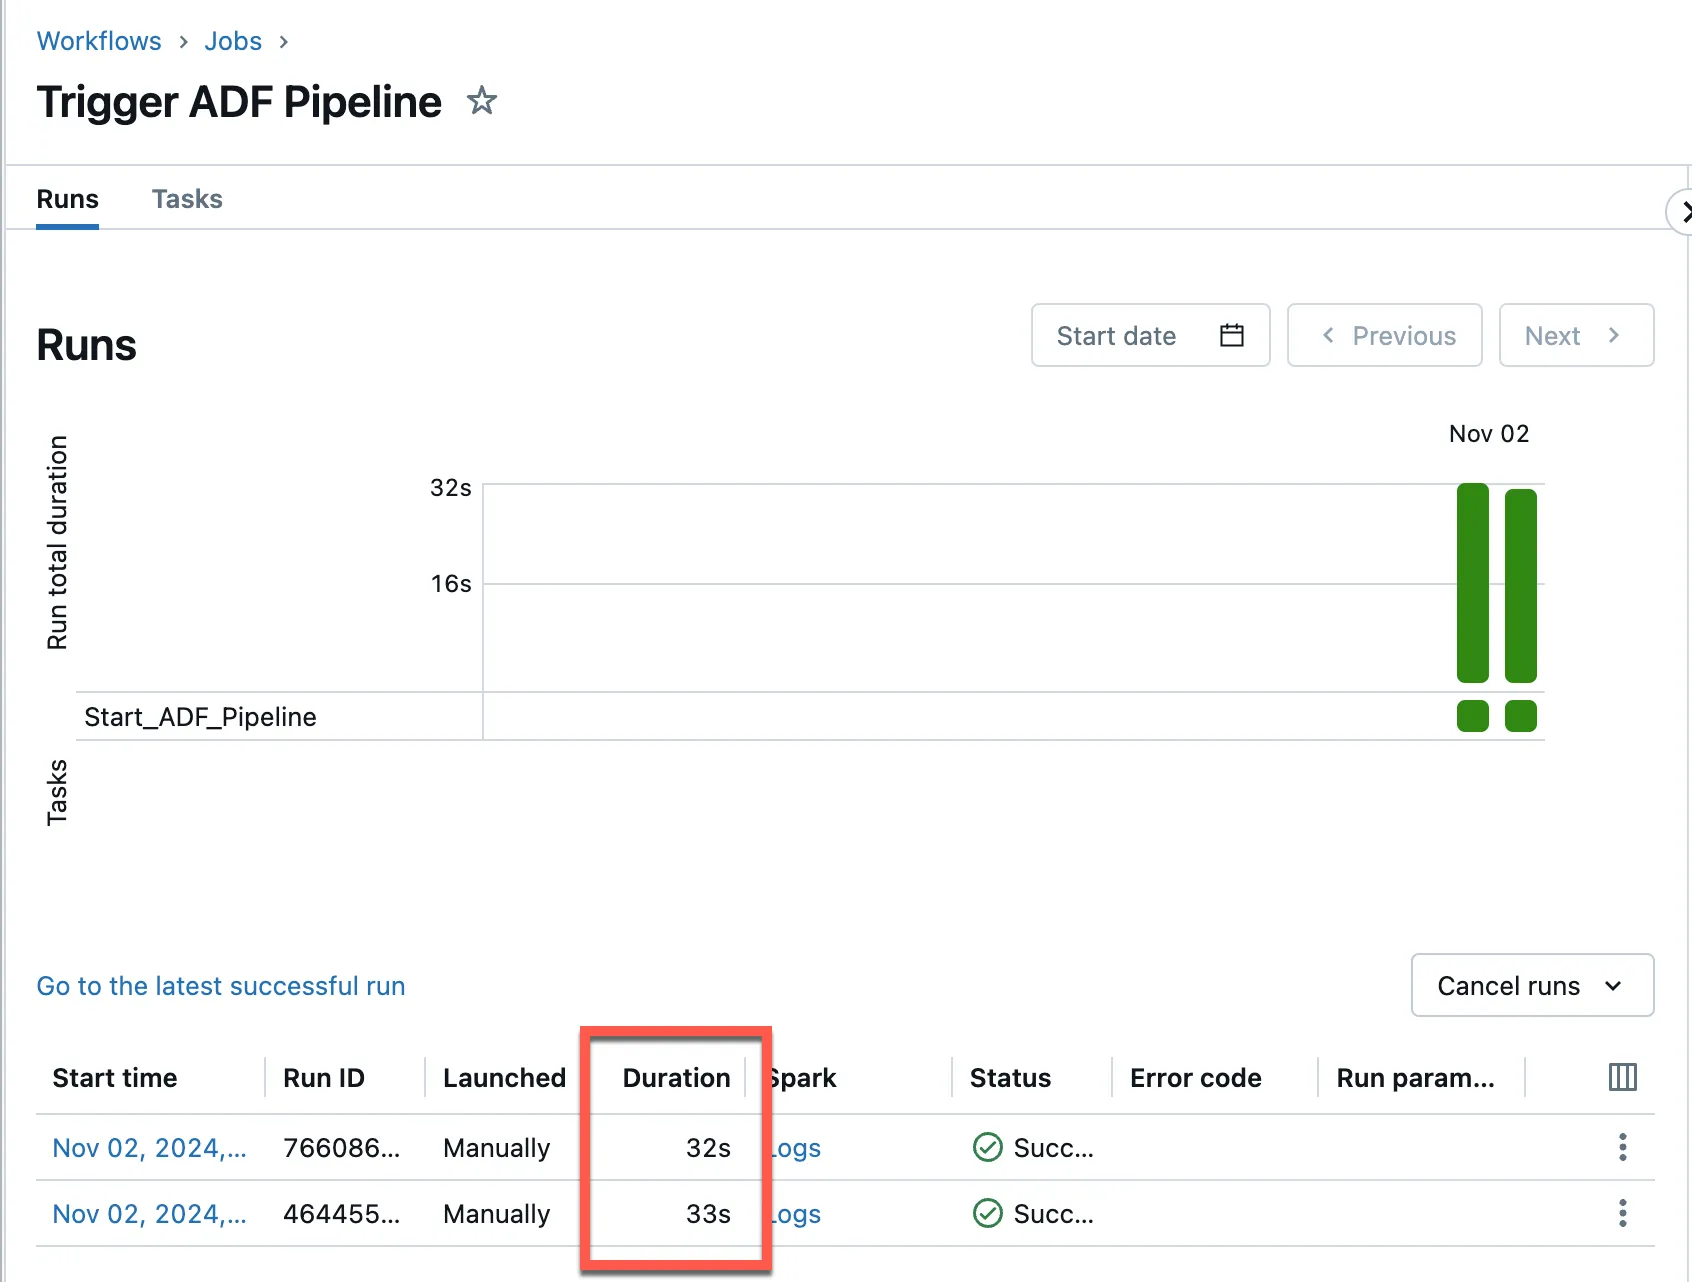Open kebab menu for the 33s run
1692x1282 pixels.
click(1622, 1213)
